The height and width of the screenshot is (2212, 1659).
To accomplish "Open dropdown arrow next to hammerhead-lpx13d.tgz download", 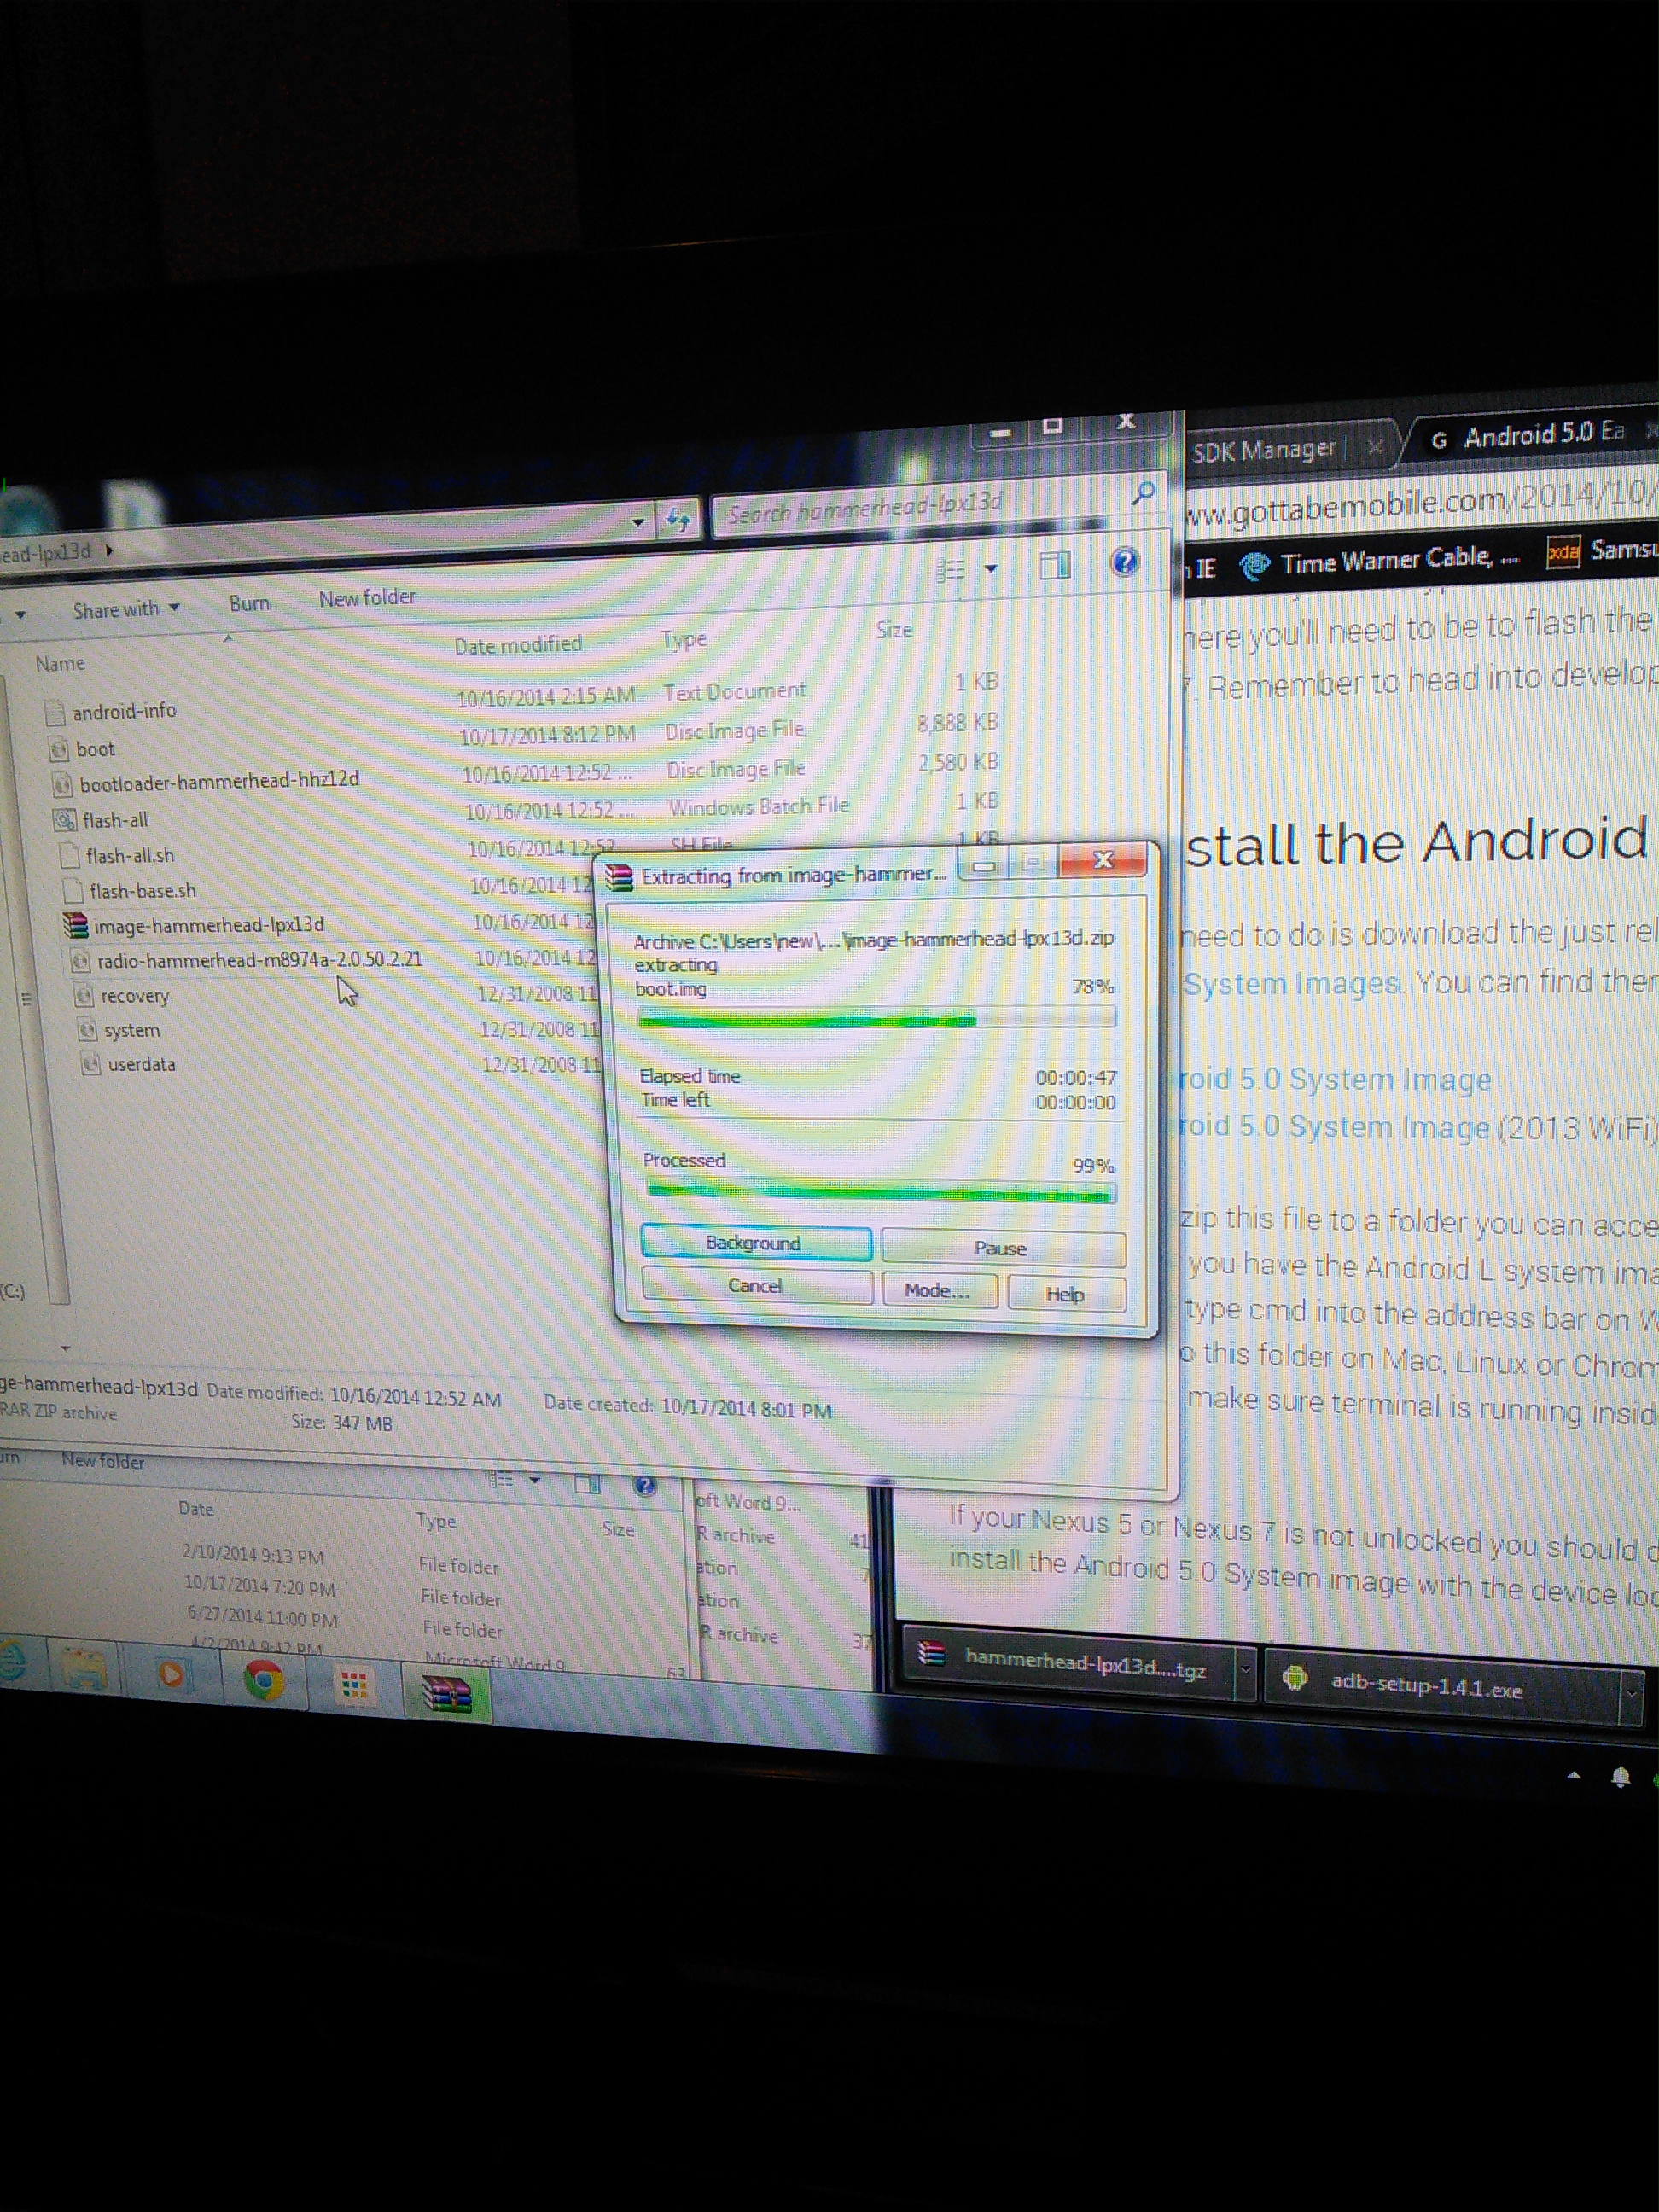I will point(1245,1669).
